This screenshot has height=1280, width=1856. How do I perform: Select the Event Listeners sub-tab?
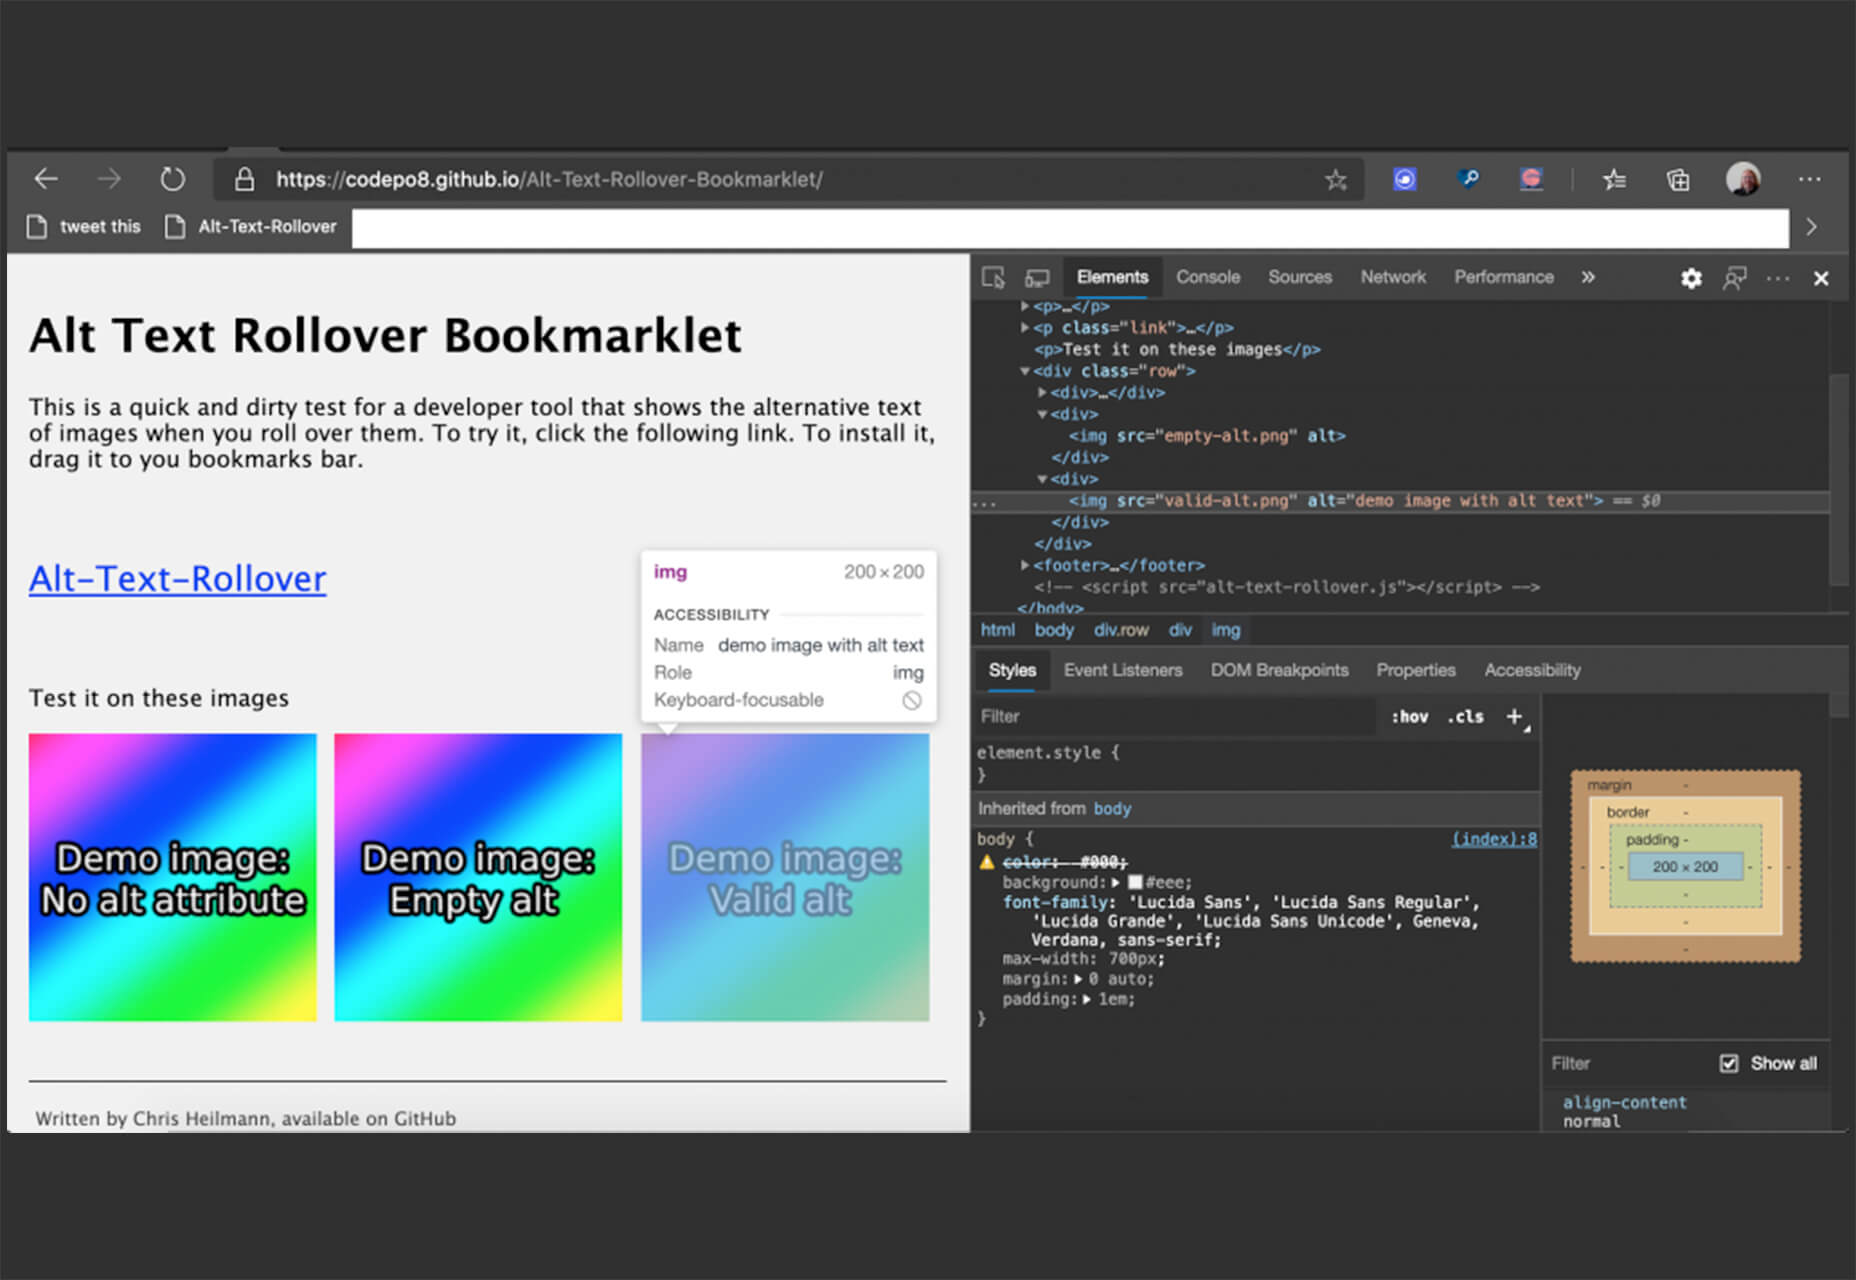pyautogui.click(x=1122, y=670)
